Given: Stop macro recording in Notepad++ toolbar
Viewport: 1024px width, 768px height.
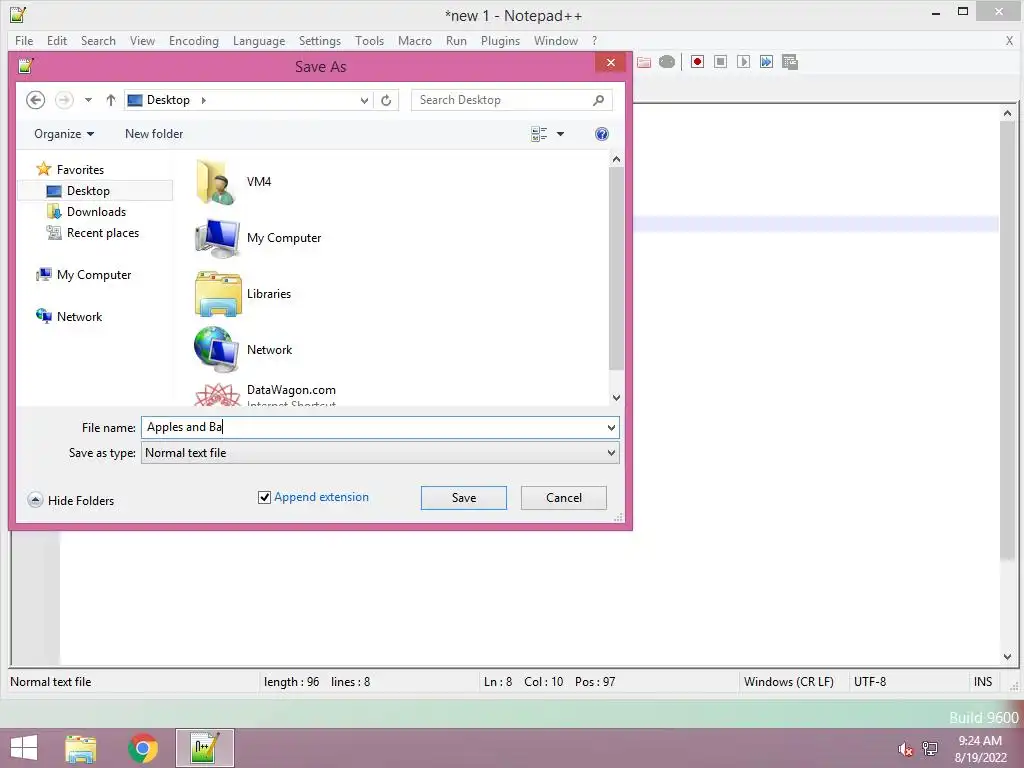Looking at the screenshot, I should tap(720, 62).
